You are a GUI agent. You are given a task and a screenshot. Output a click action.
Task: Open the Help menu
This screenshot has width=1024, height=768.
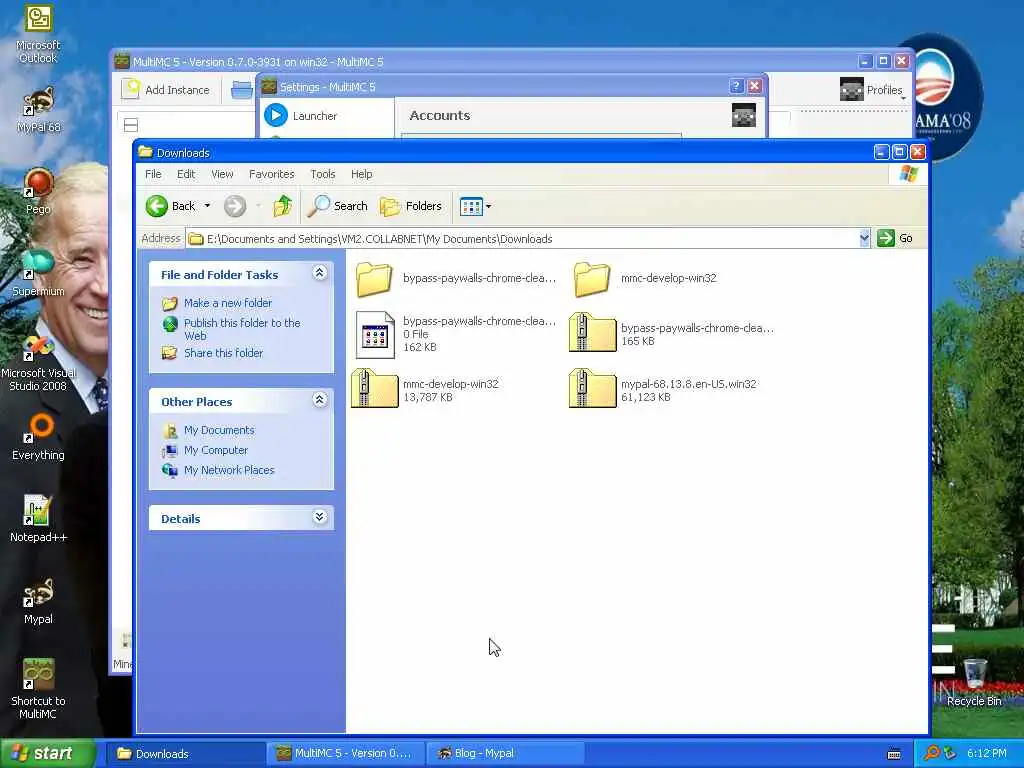[x=361, y=174]
